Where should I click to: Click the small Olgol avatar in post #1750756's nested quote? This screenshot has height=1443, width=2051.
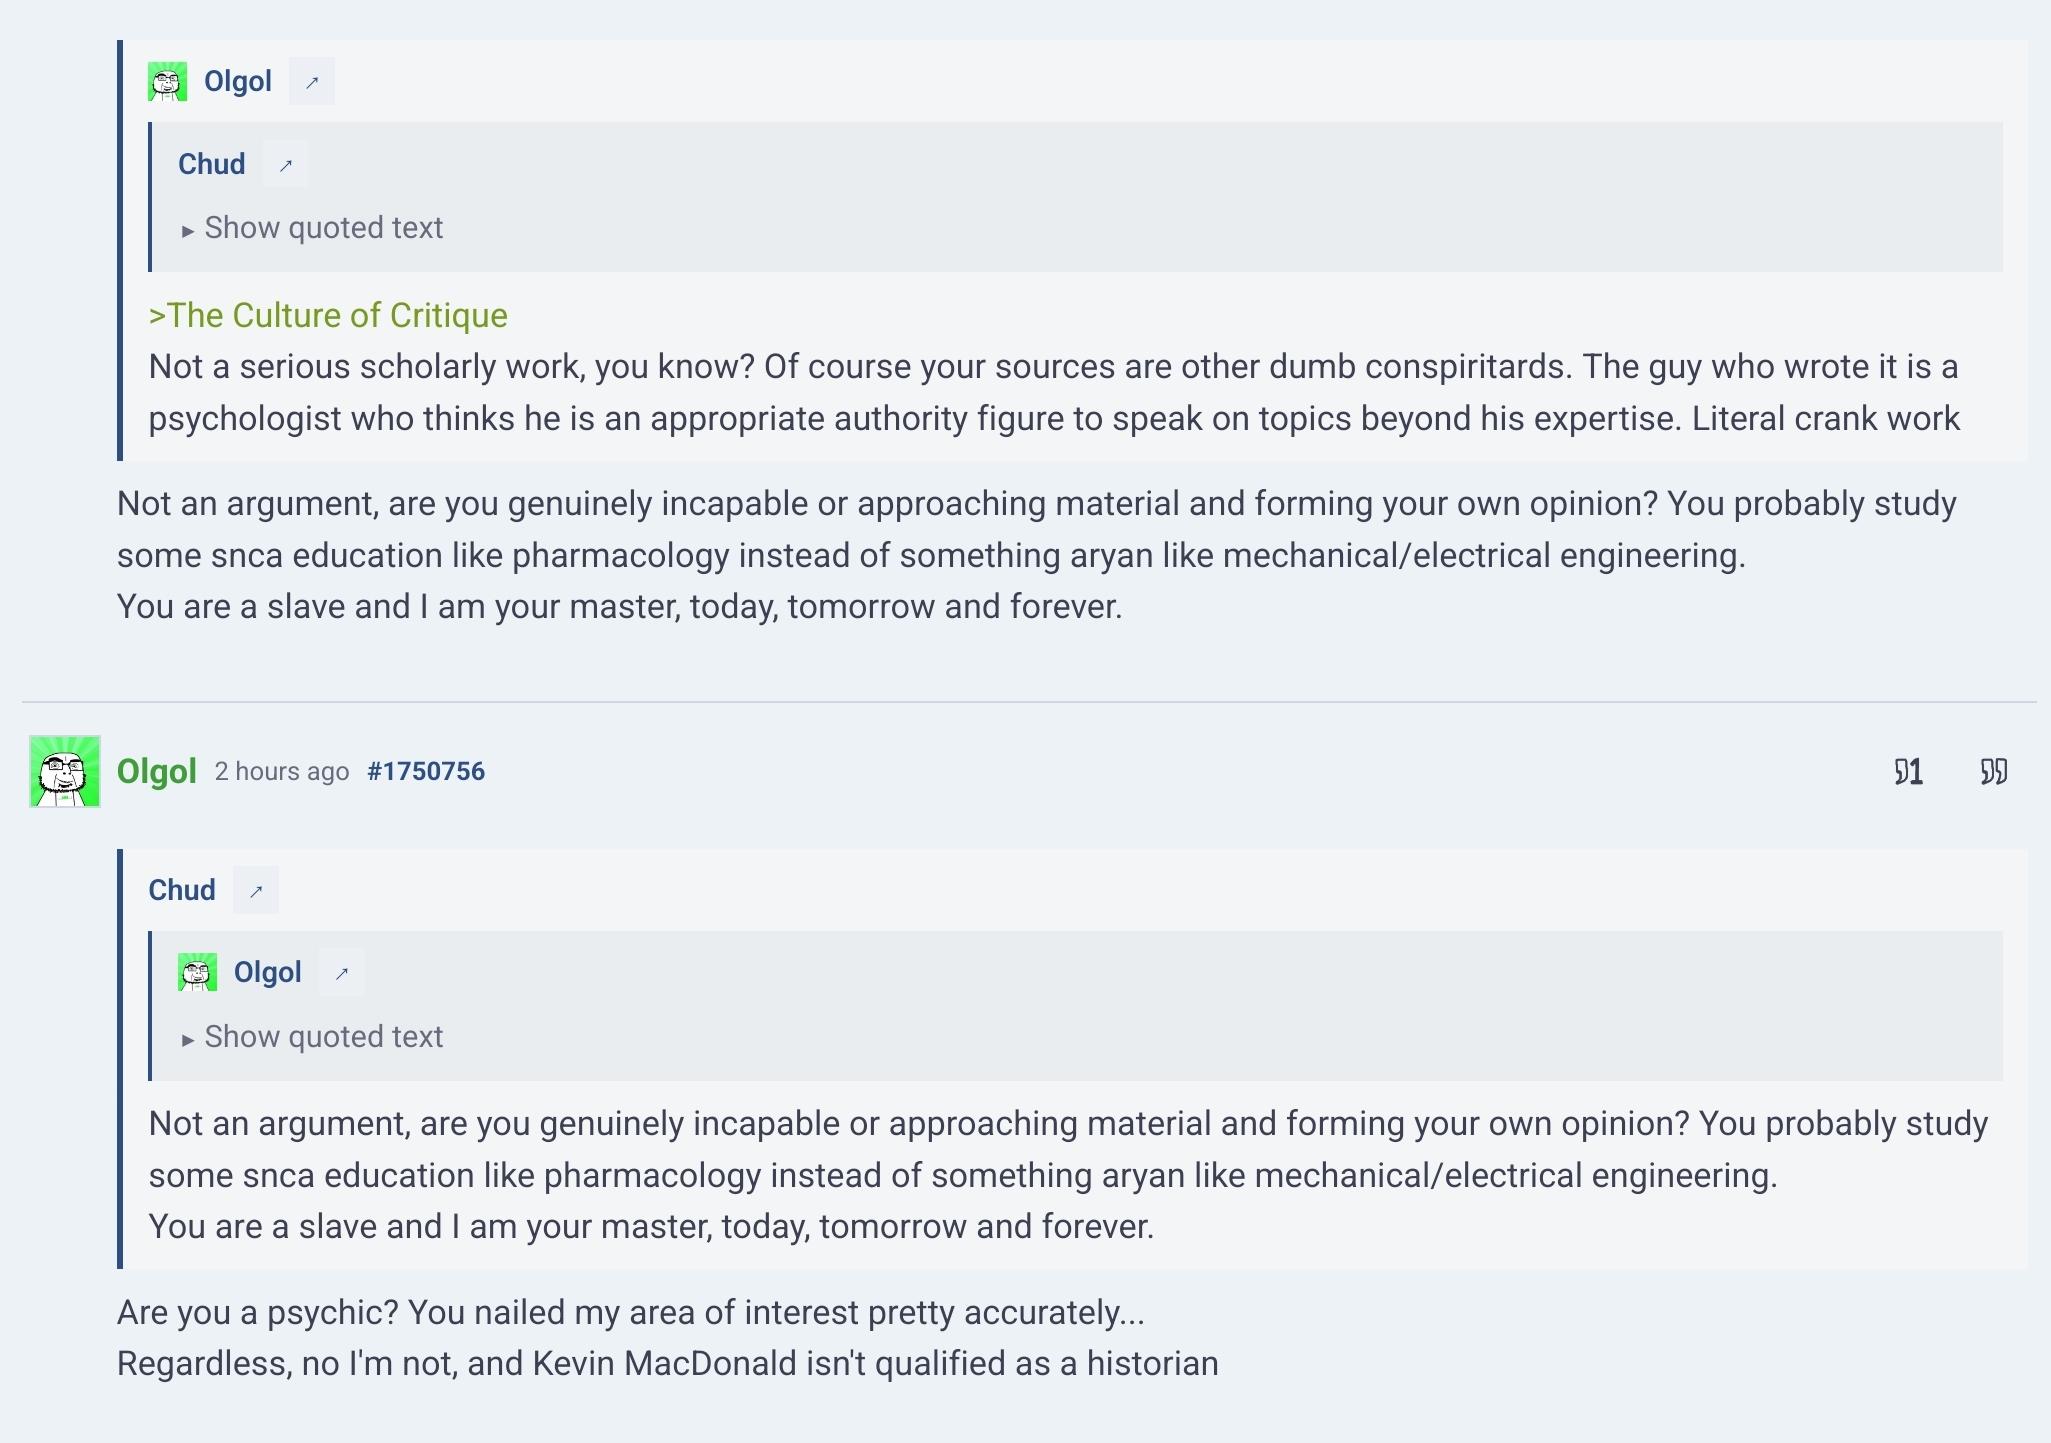point(197,973)
